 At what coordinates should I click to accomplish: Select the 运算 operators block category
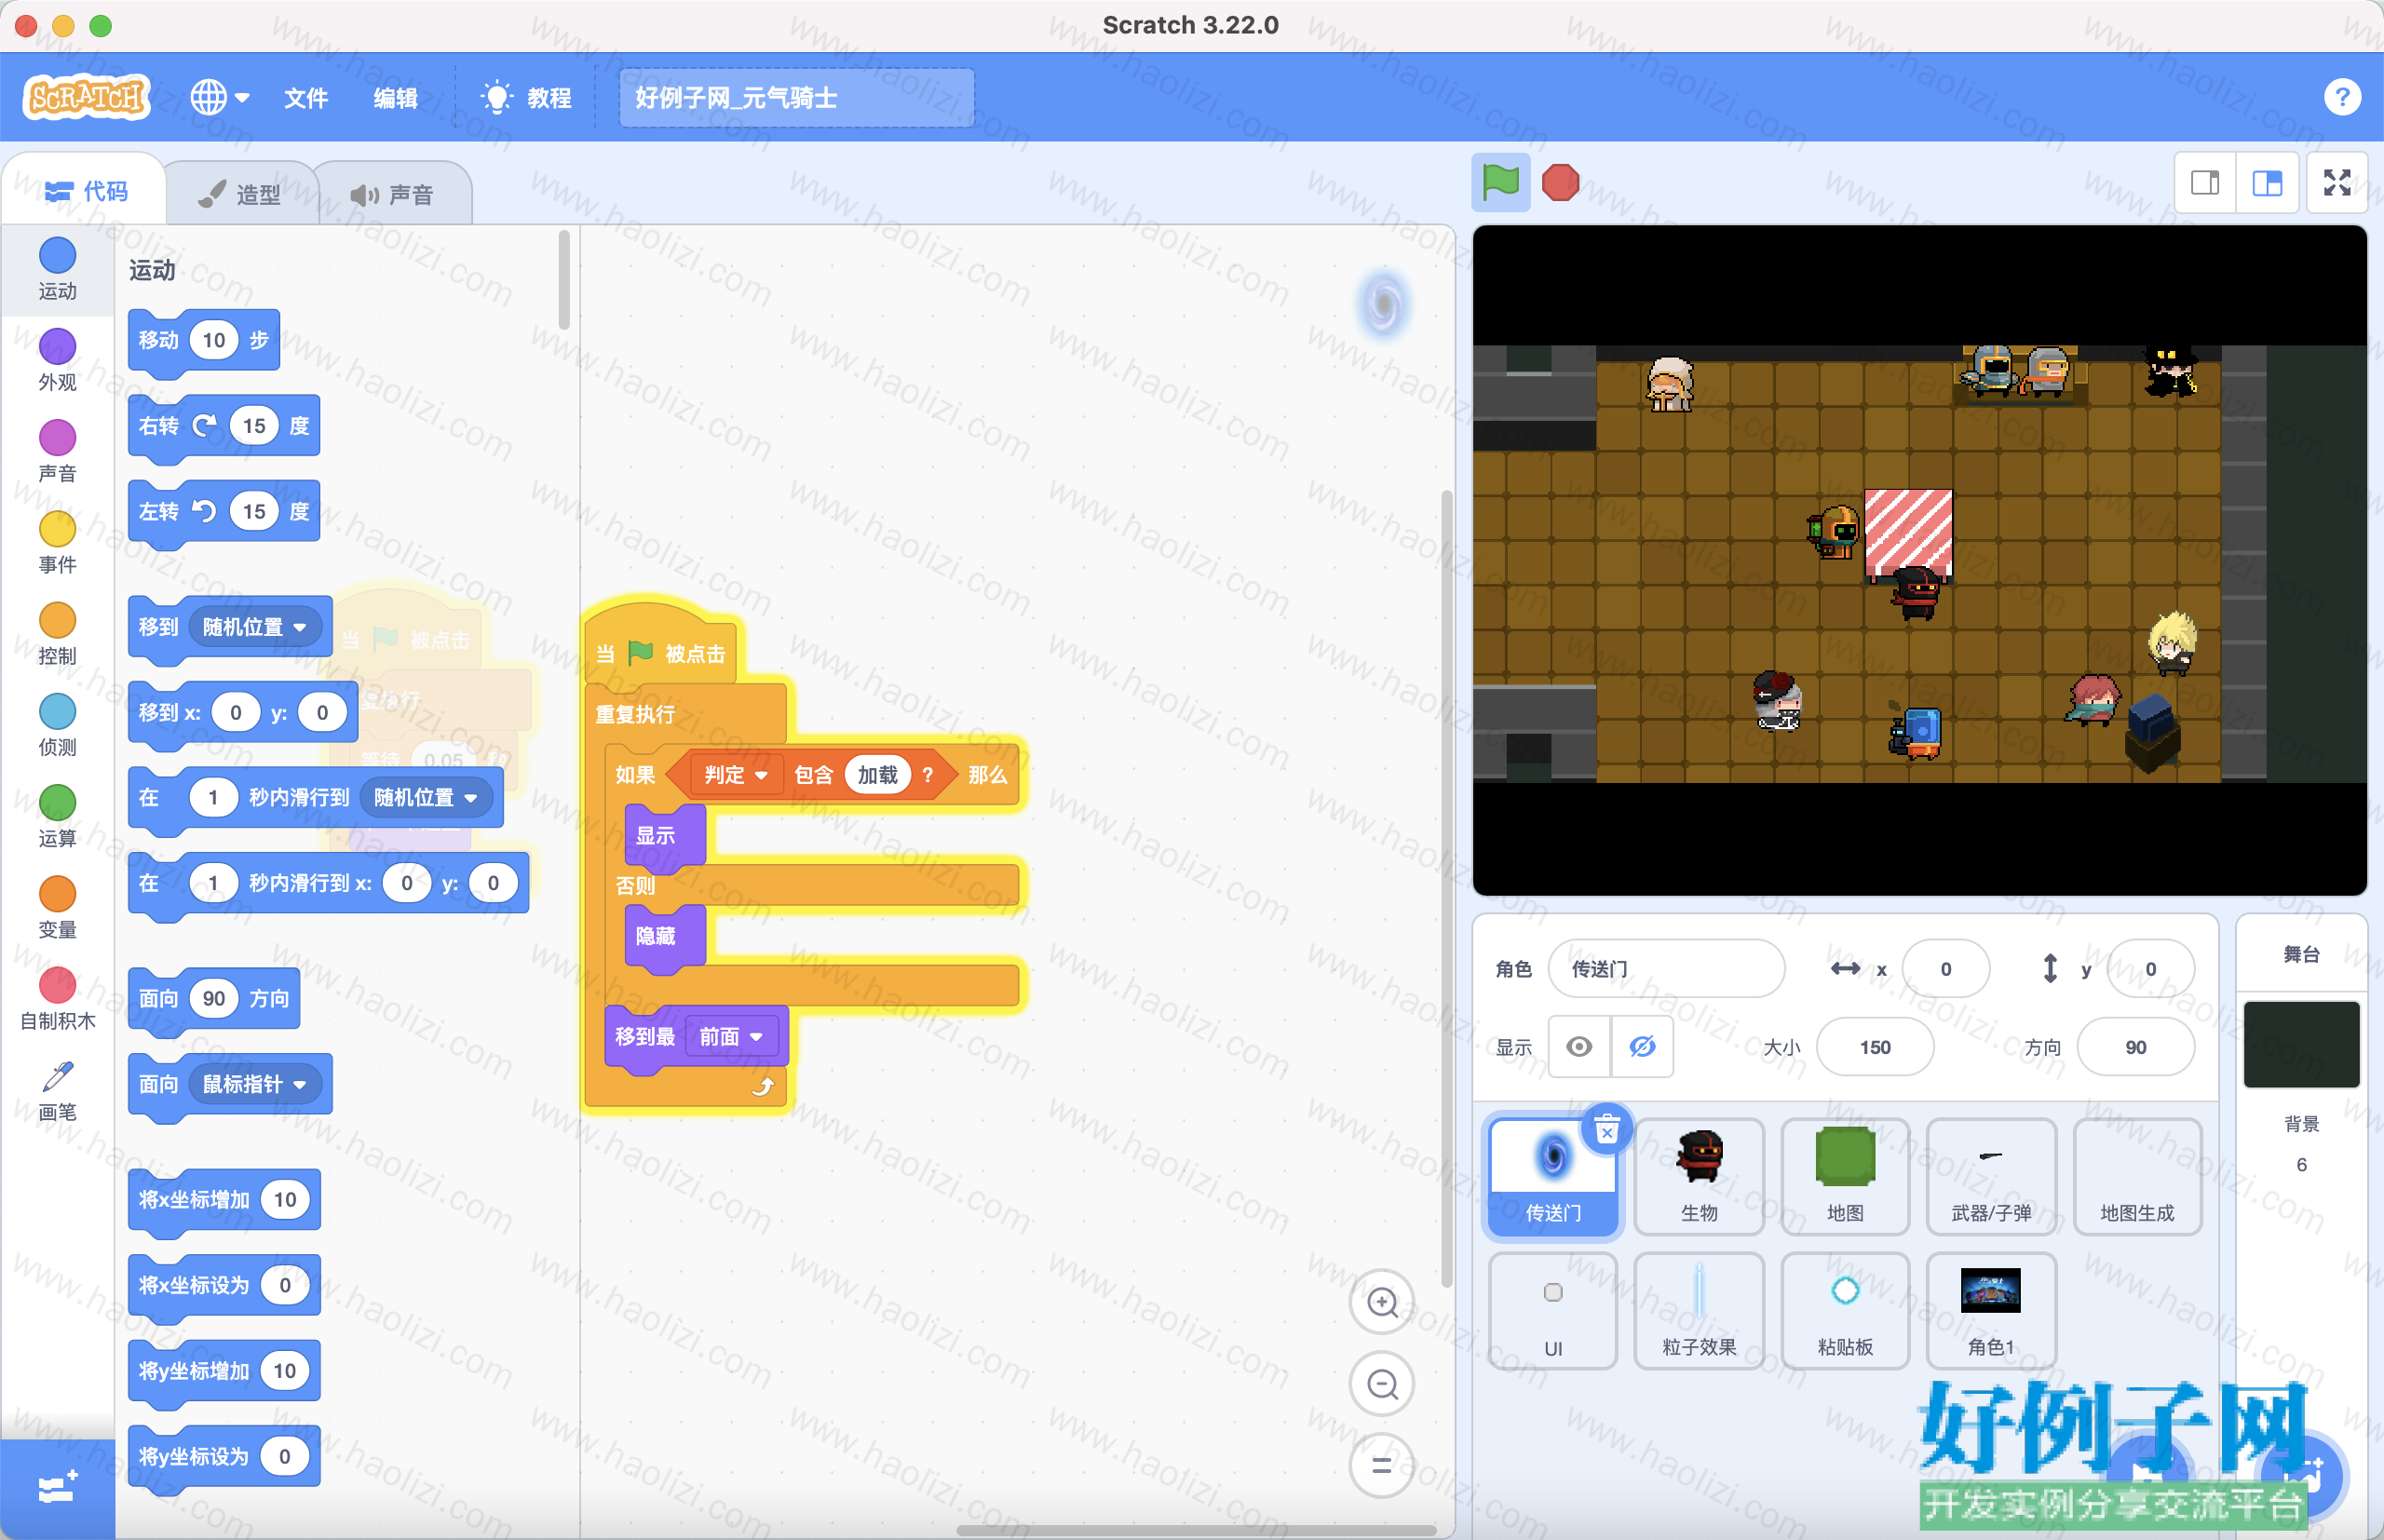pos(57,816)
